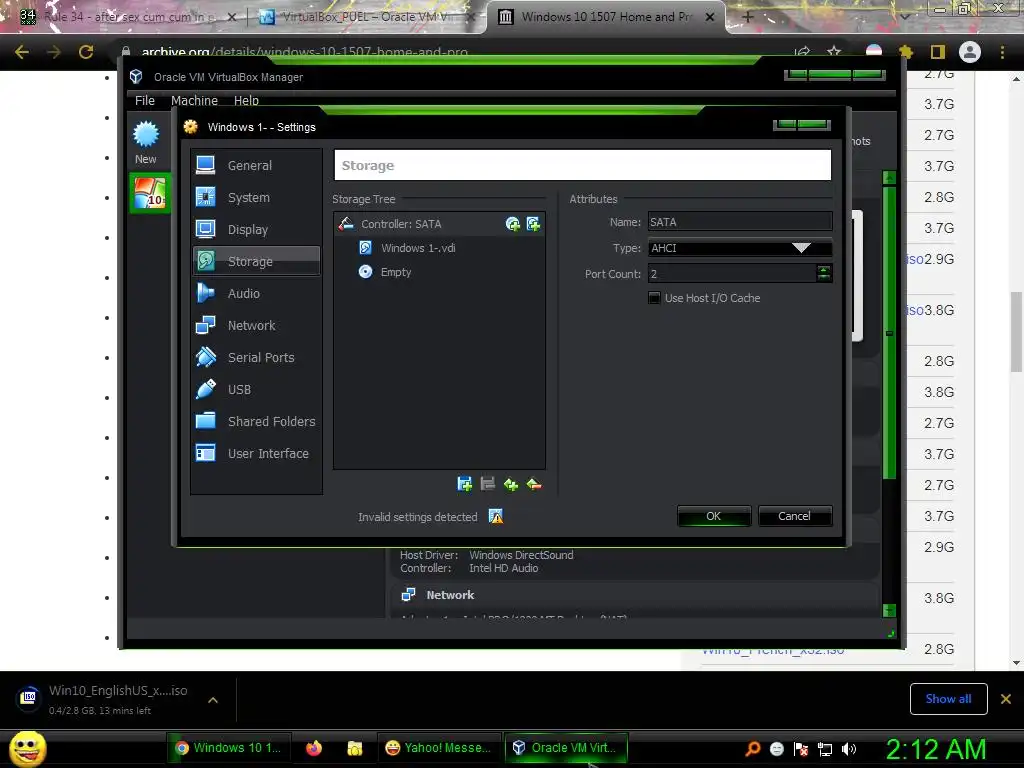The height and width of the screenshot is (768, 1024).
Task: Click the Port Count spinner arrows
Action: pos(824,274)
